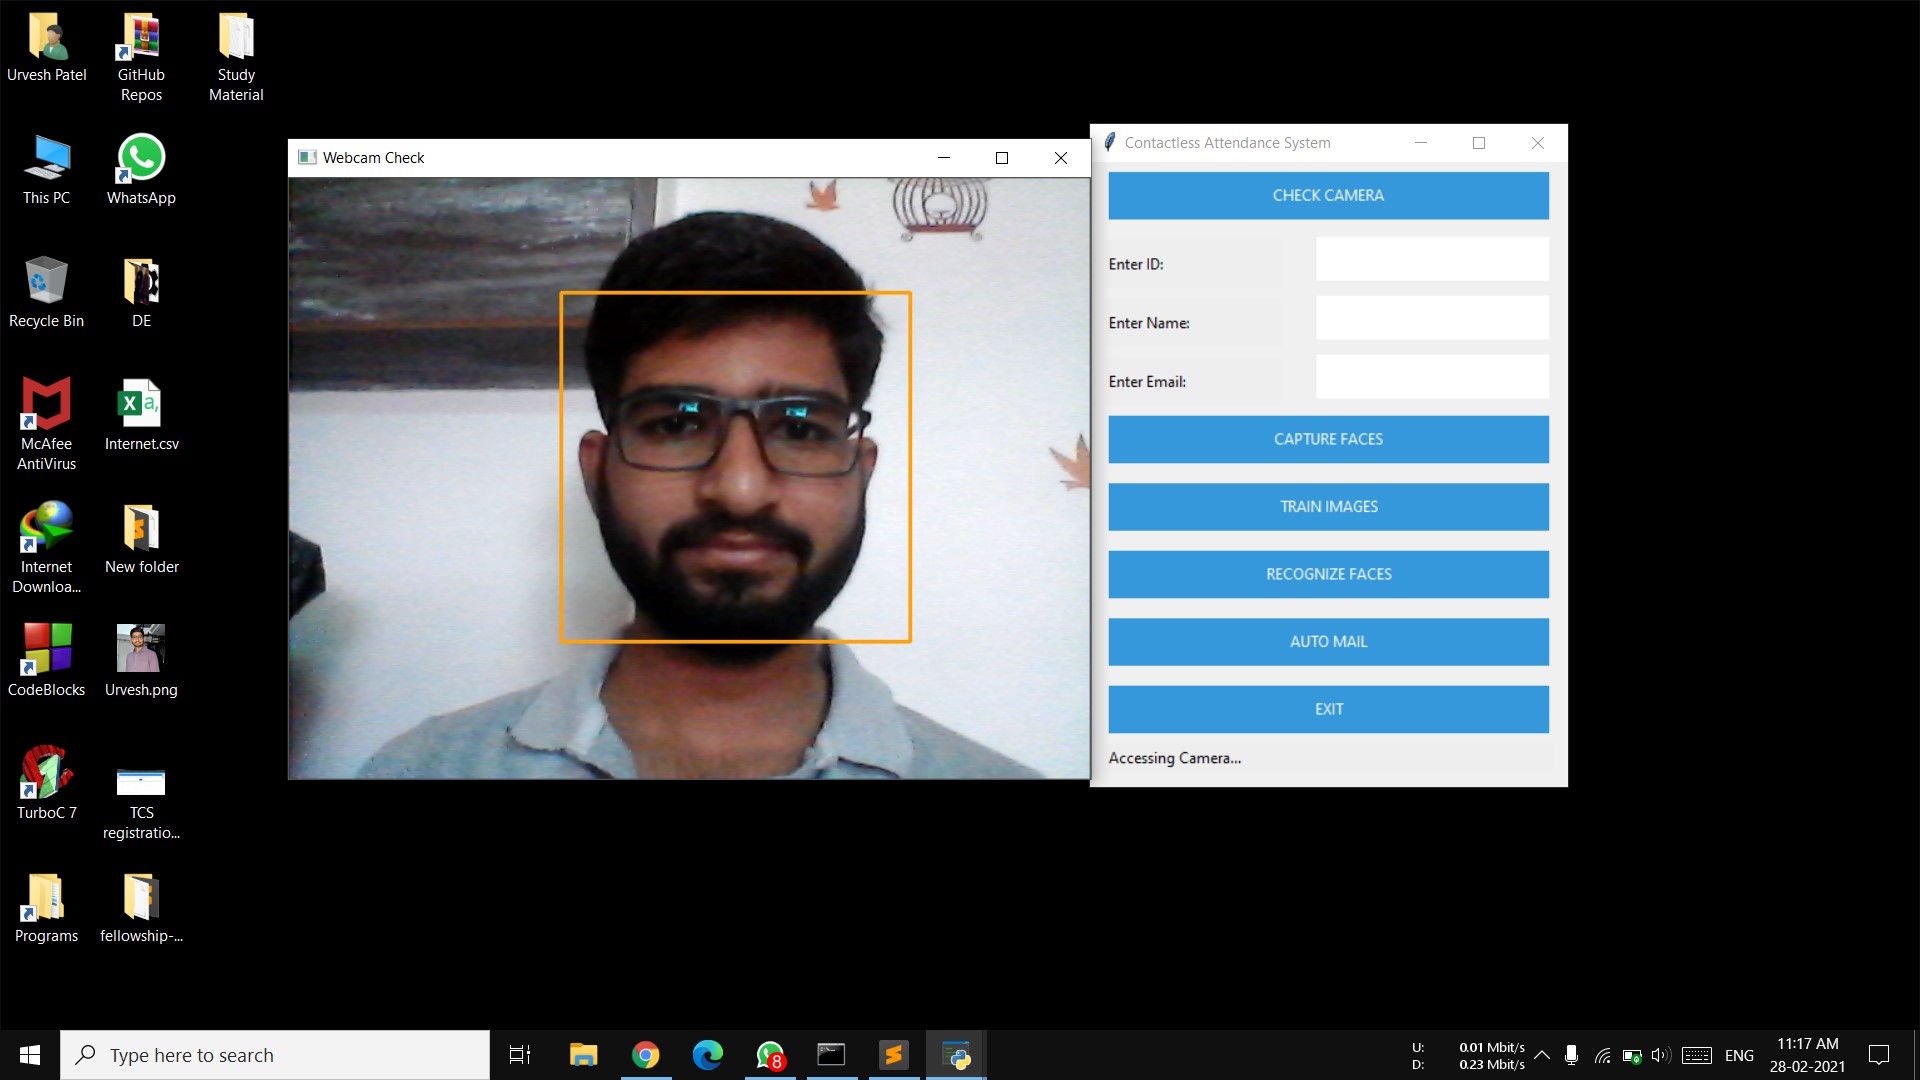This screenshot has width=1920, height=1080.
Task: Click the McAfee AntiVirus desktop icon
Action: point(46,405)
